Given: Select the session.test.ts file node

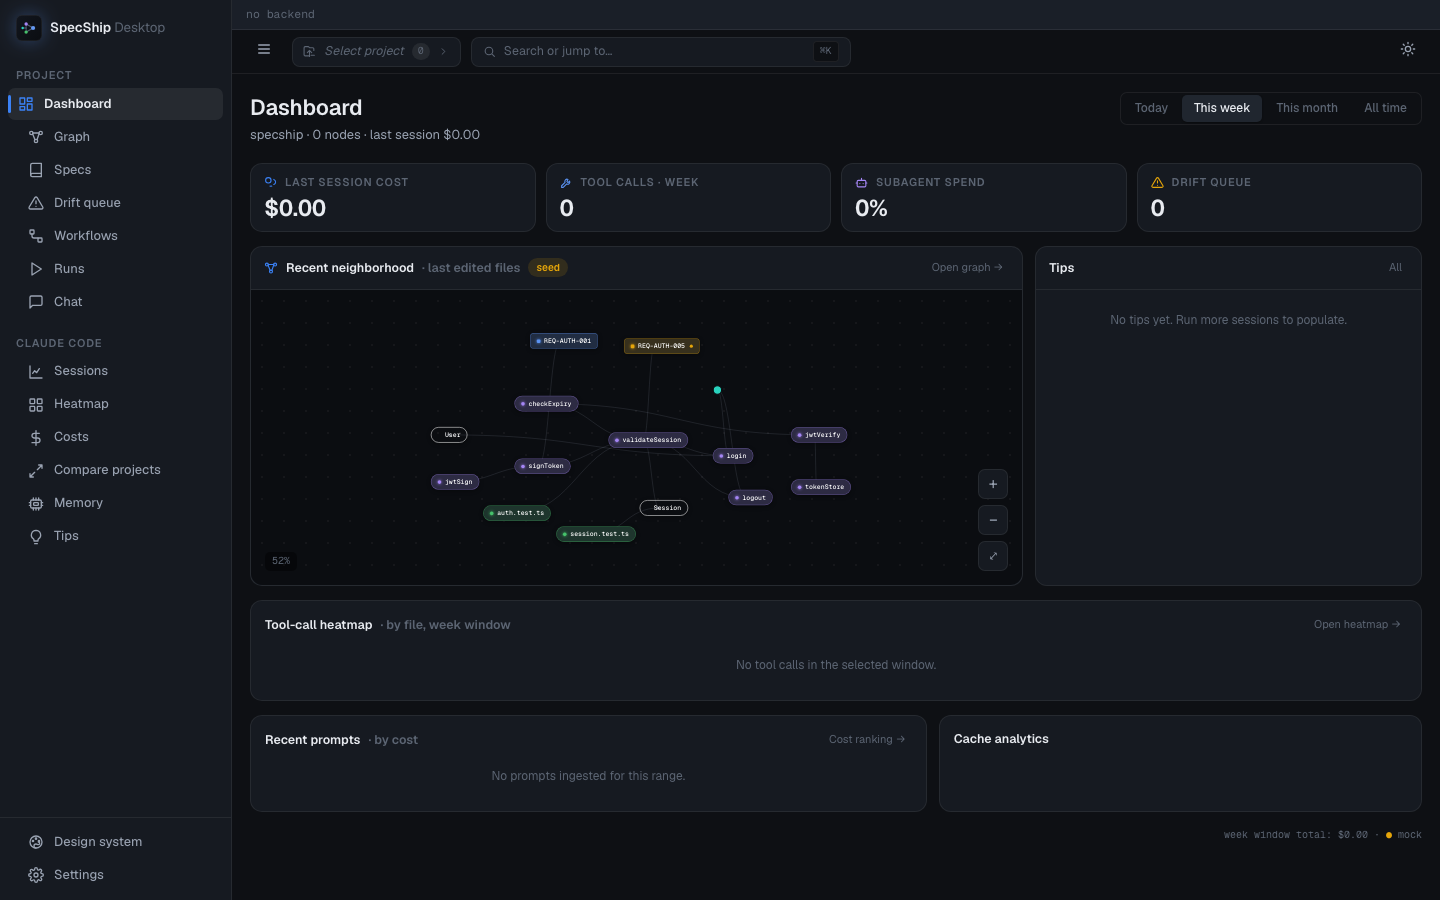Looking at the screenshot, I should pyautogui.click(x=596, y=534).
